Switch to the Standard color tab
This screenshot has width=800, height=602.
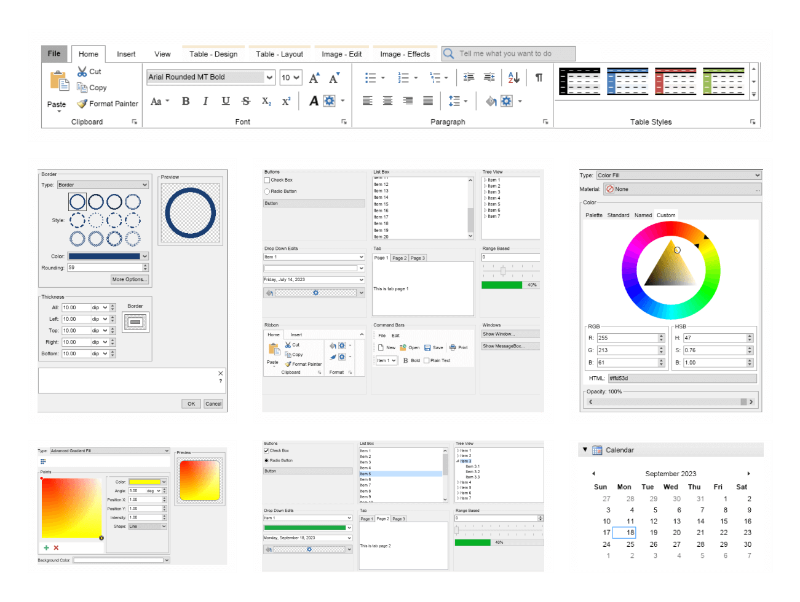[618, 215]
